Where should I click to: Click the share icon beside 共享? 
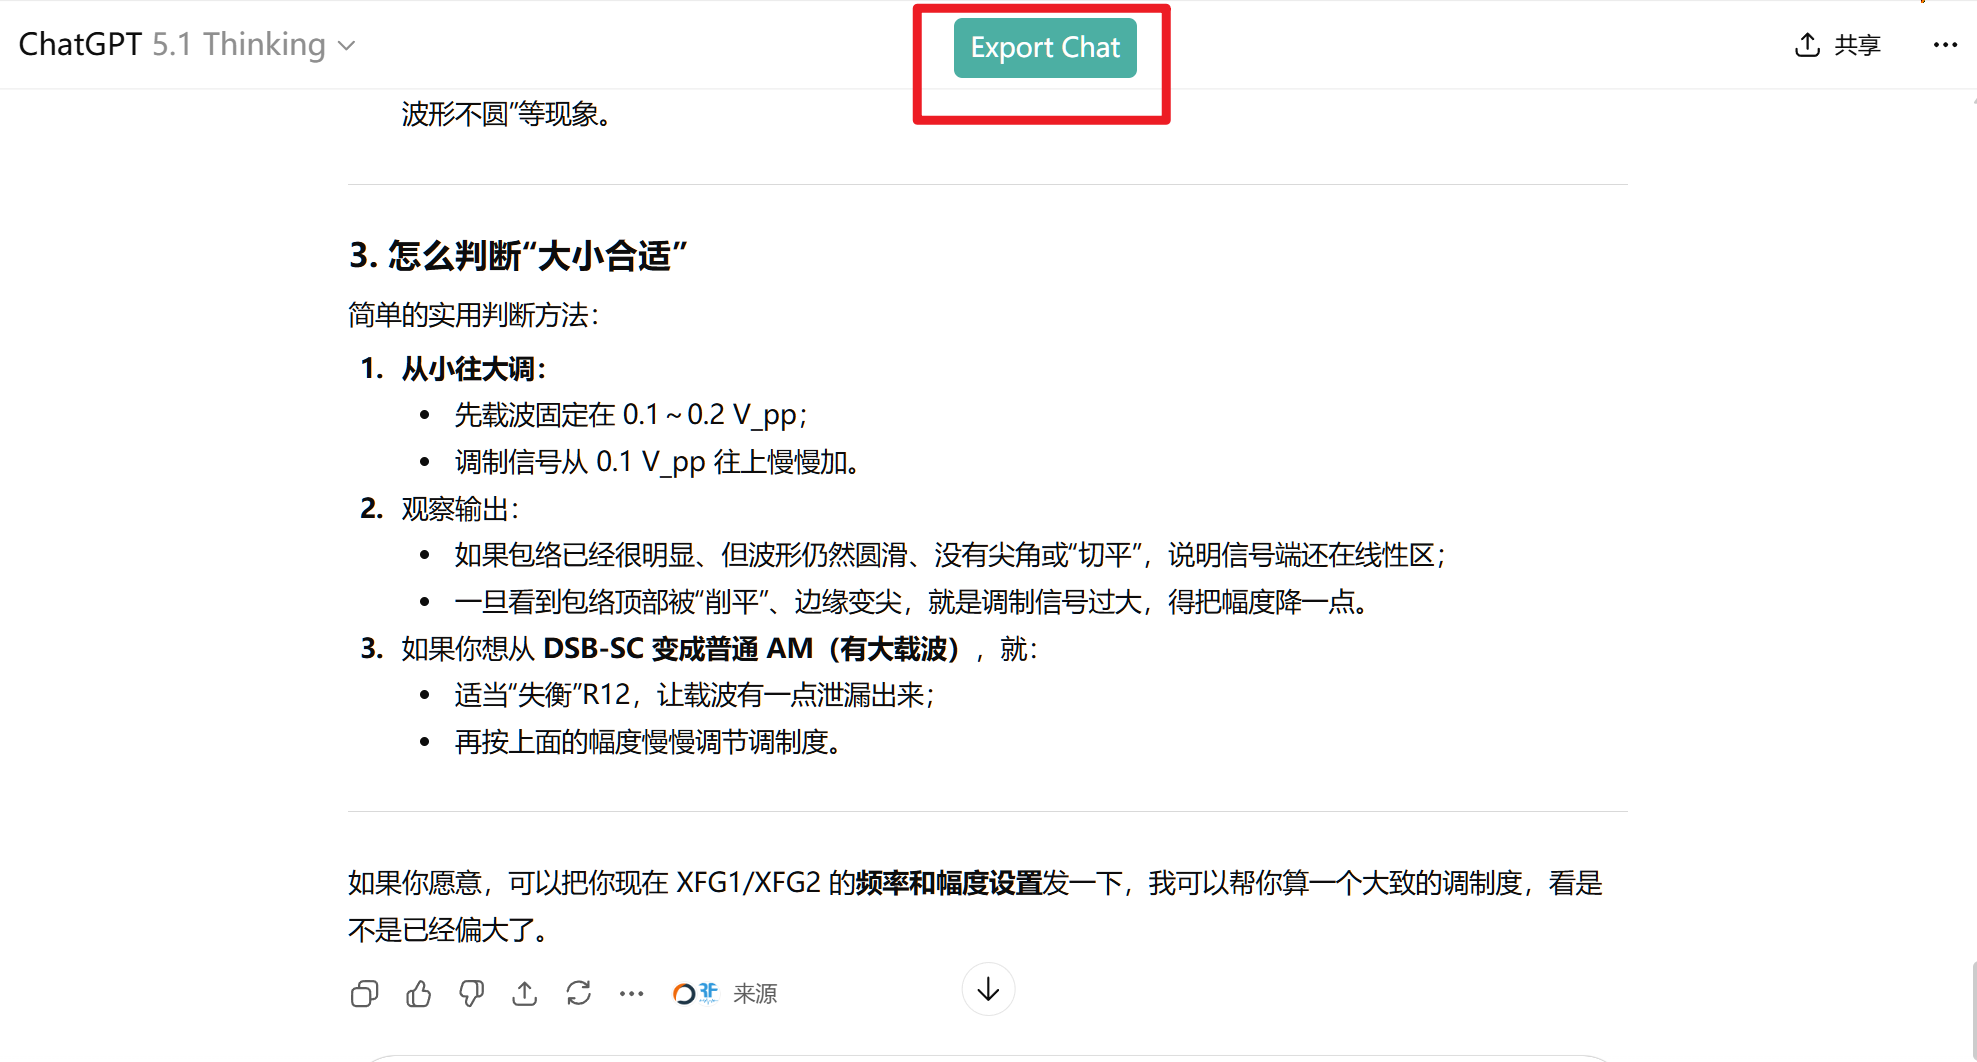click(1806, 44)
